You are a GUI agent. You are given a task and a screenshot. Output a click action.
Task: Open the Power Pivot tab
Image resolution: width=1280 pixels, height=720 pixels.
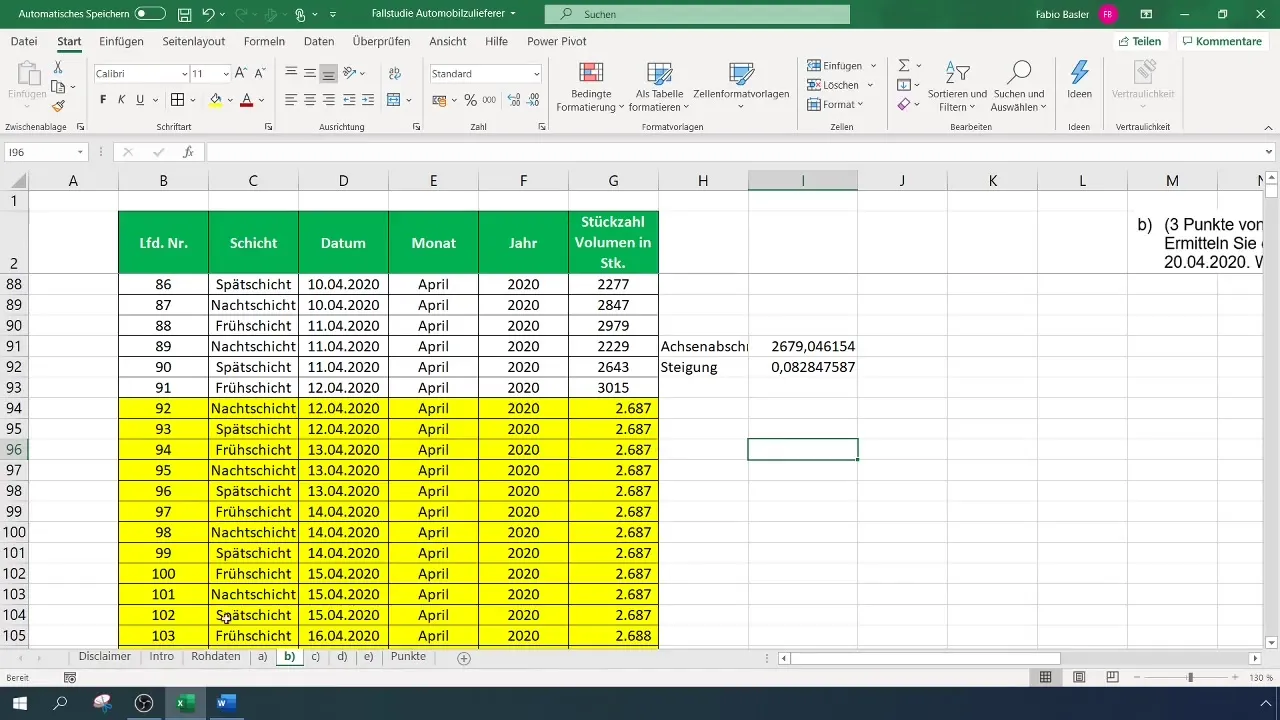[x=557, y=41]
